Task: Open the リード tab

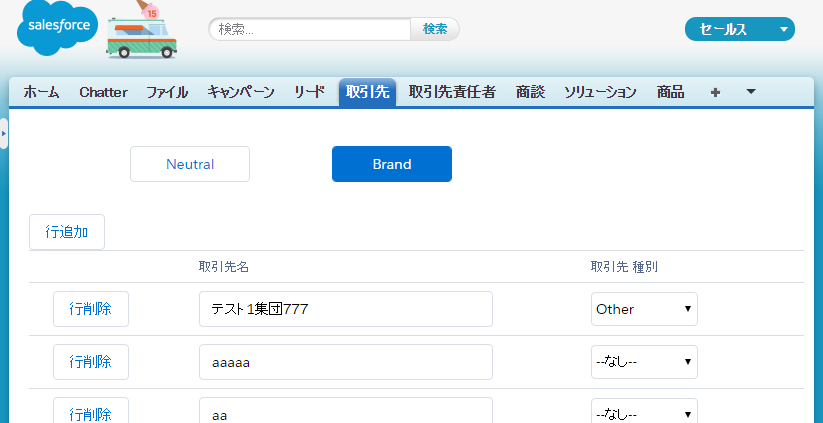Action: click(x=309, y=92)
